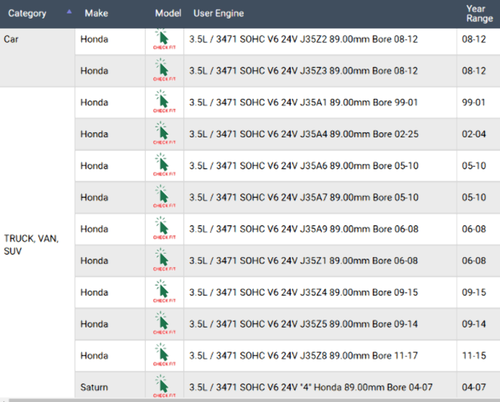Sort by the Make column header

click(x=96, y=13)
